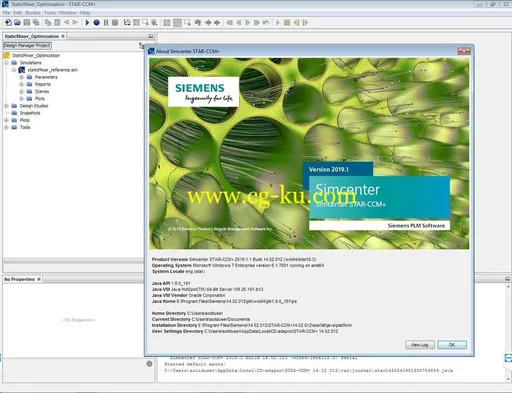Click the Save All toolbar icon

(36, 22)
